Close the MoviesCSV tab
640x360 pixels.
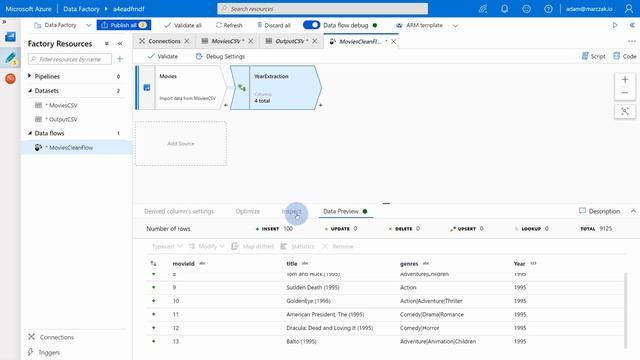(251, 41)
